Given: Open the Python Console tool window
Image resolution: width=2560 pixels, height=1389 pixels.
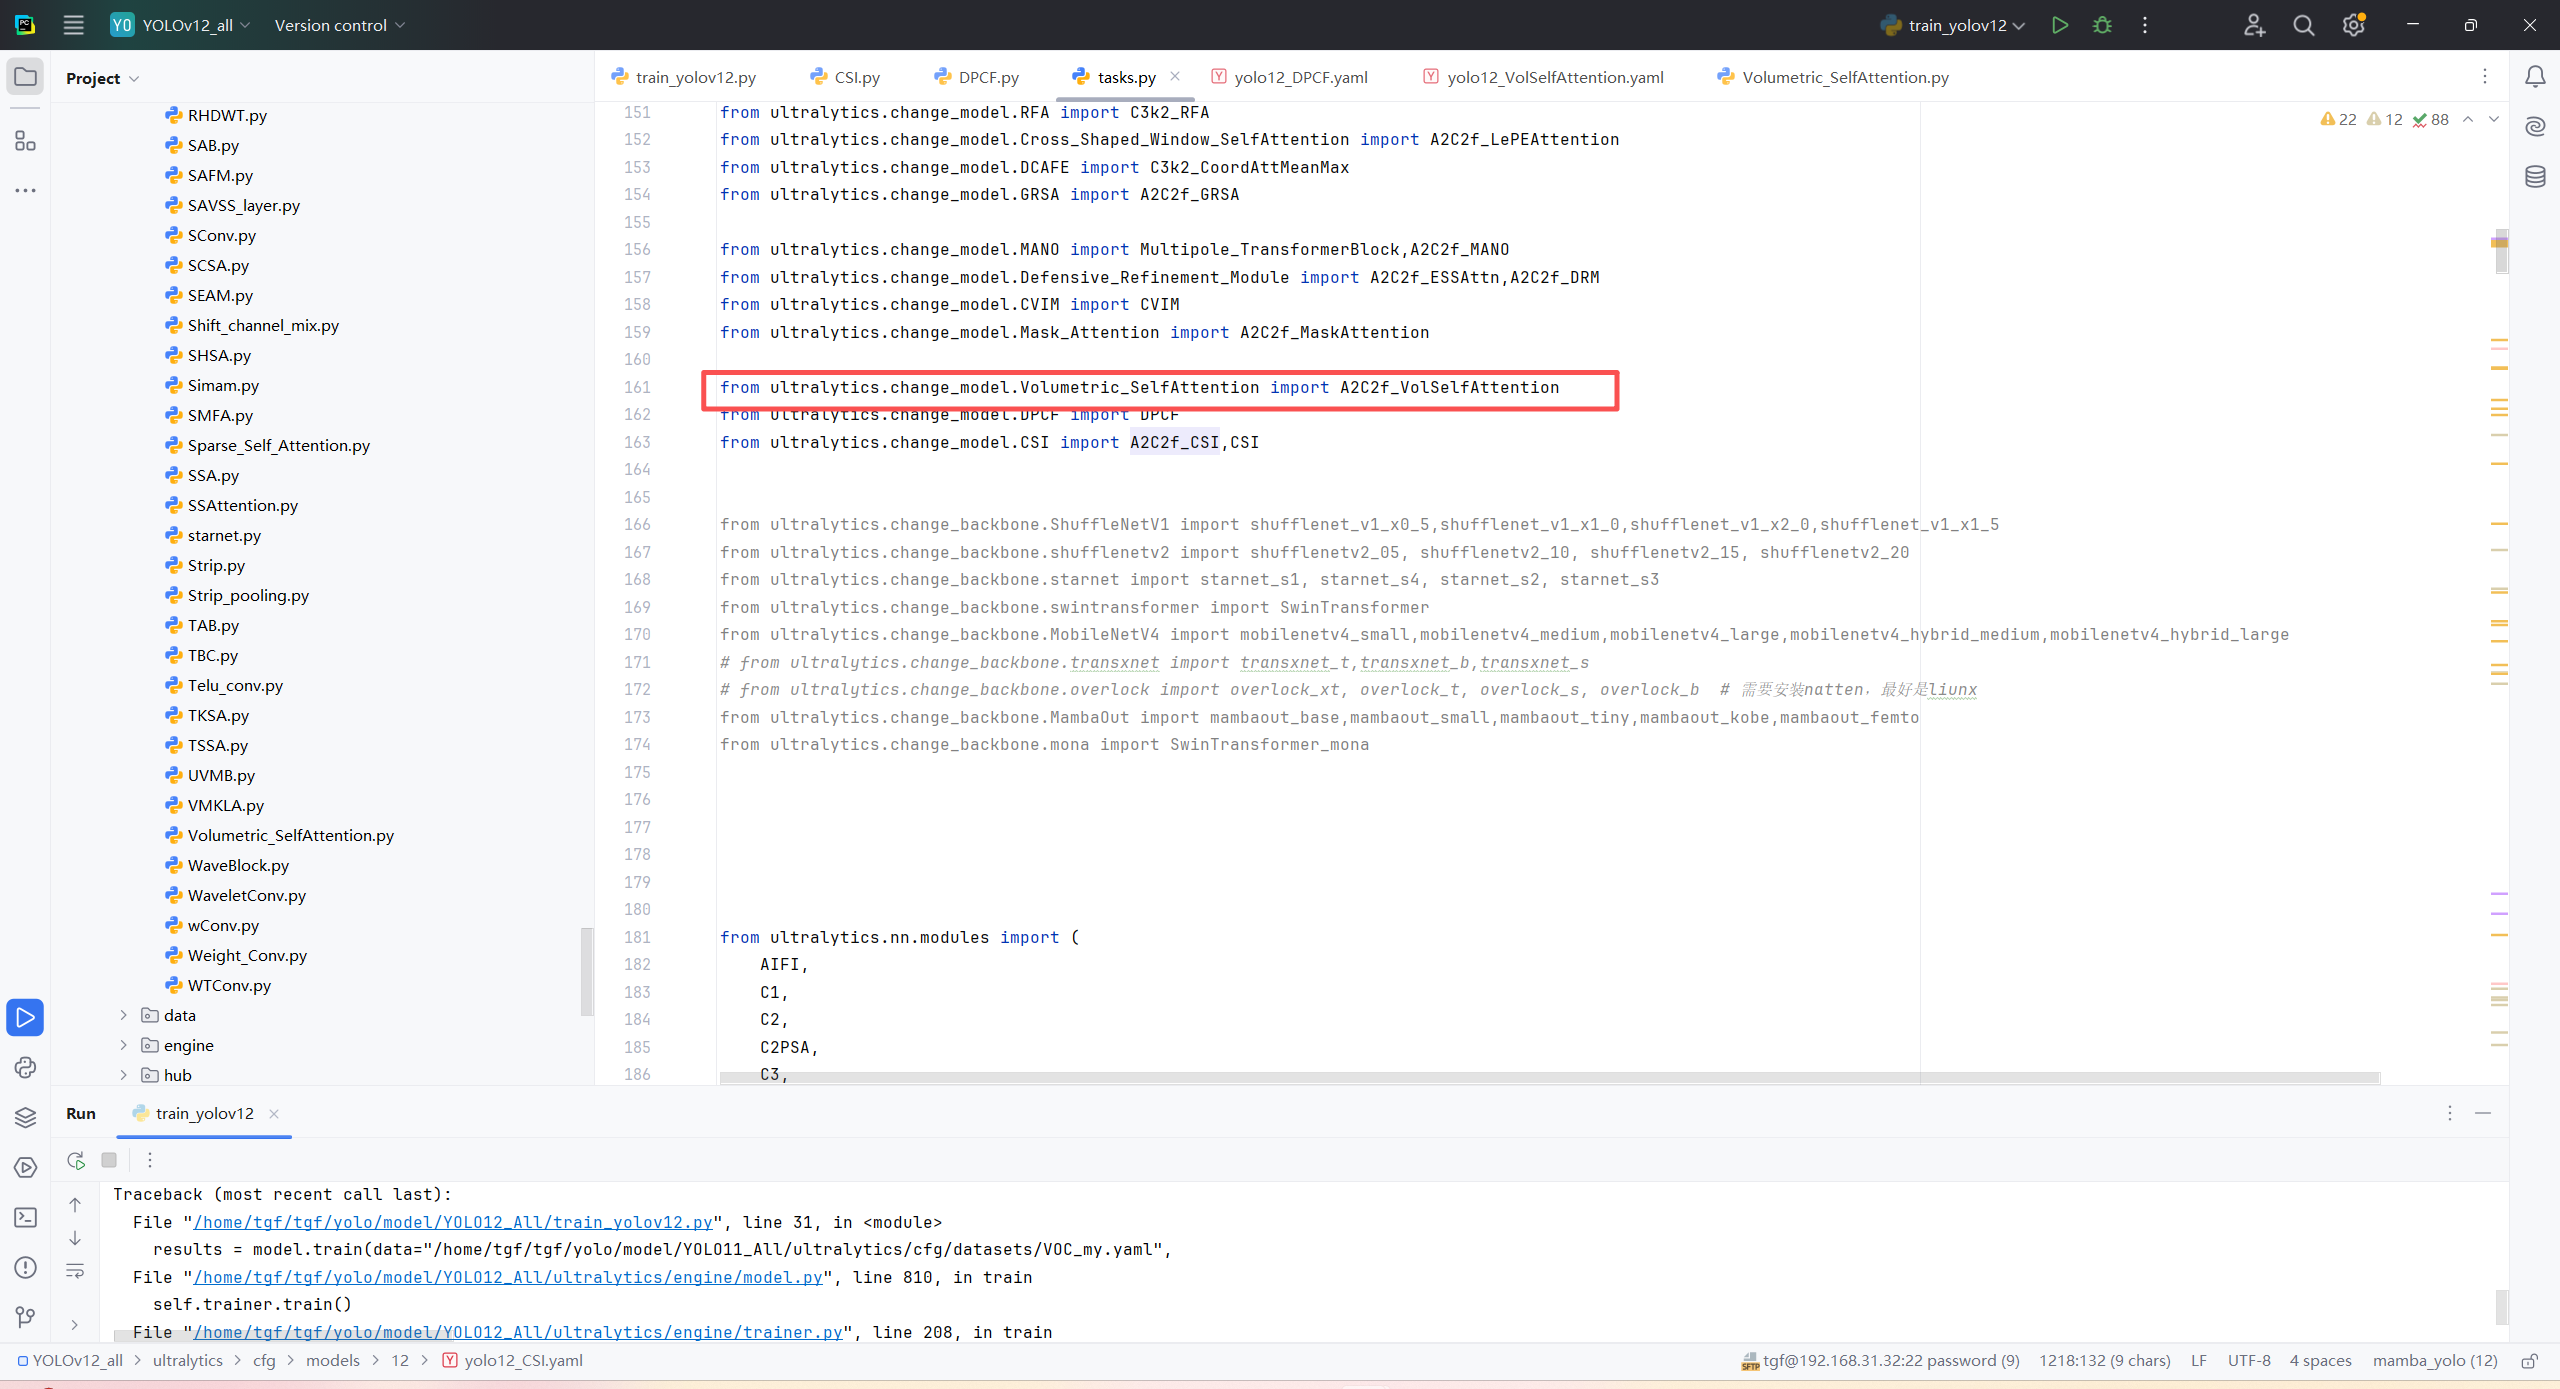Looking at the screenshot, I should point(25,1067).
